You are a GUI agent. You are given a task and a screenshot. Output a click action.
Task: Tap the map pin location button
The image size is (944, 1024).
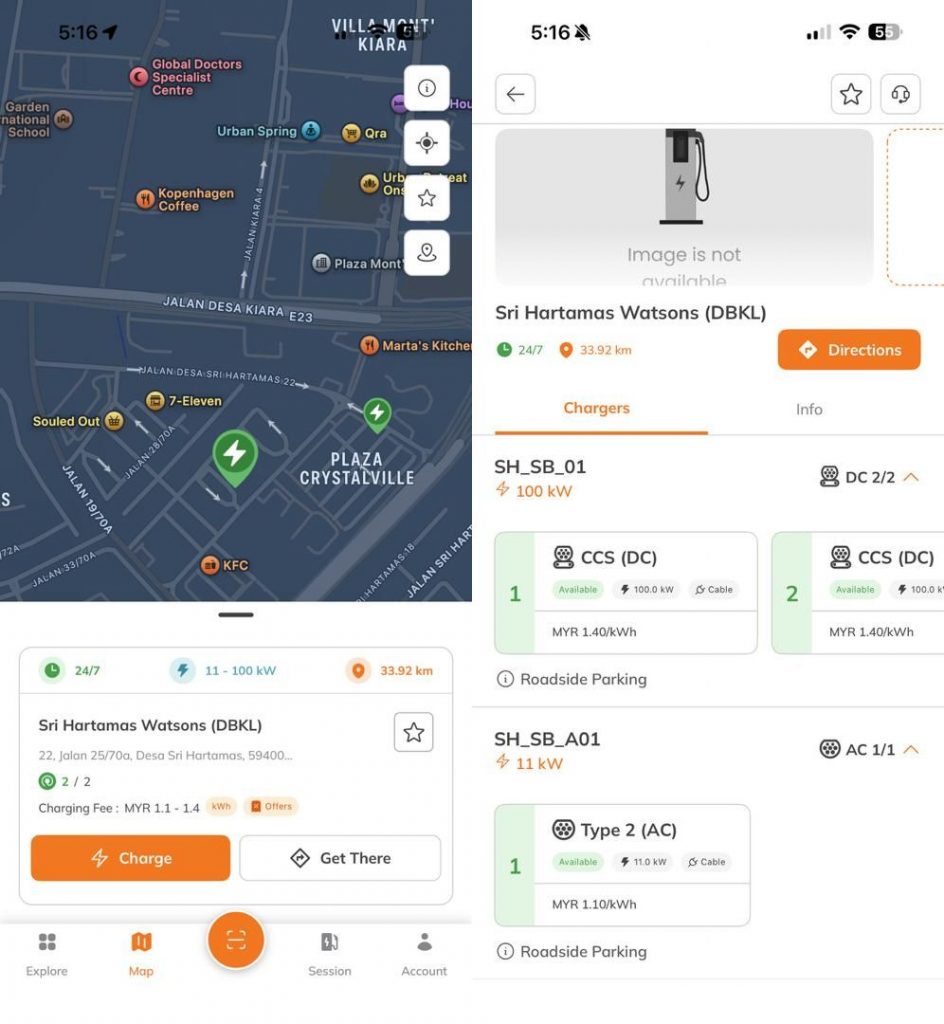426,253
